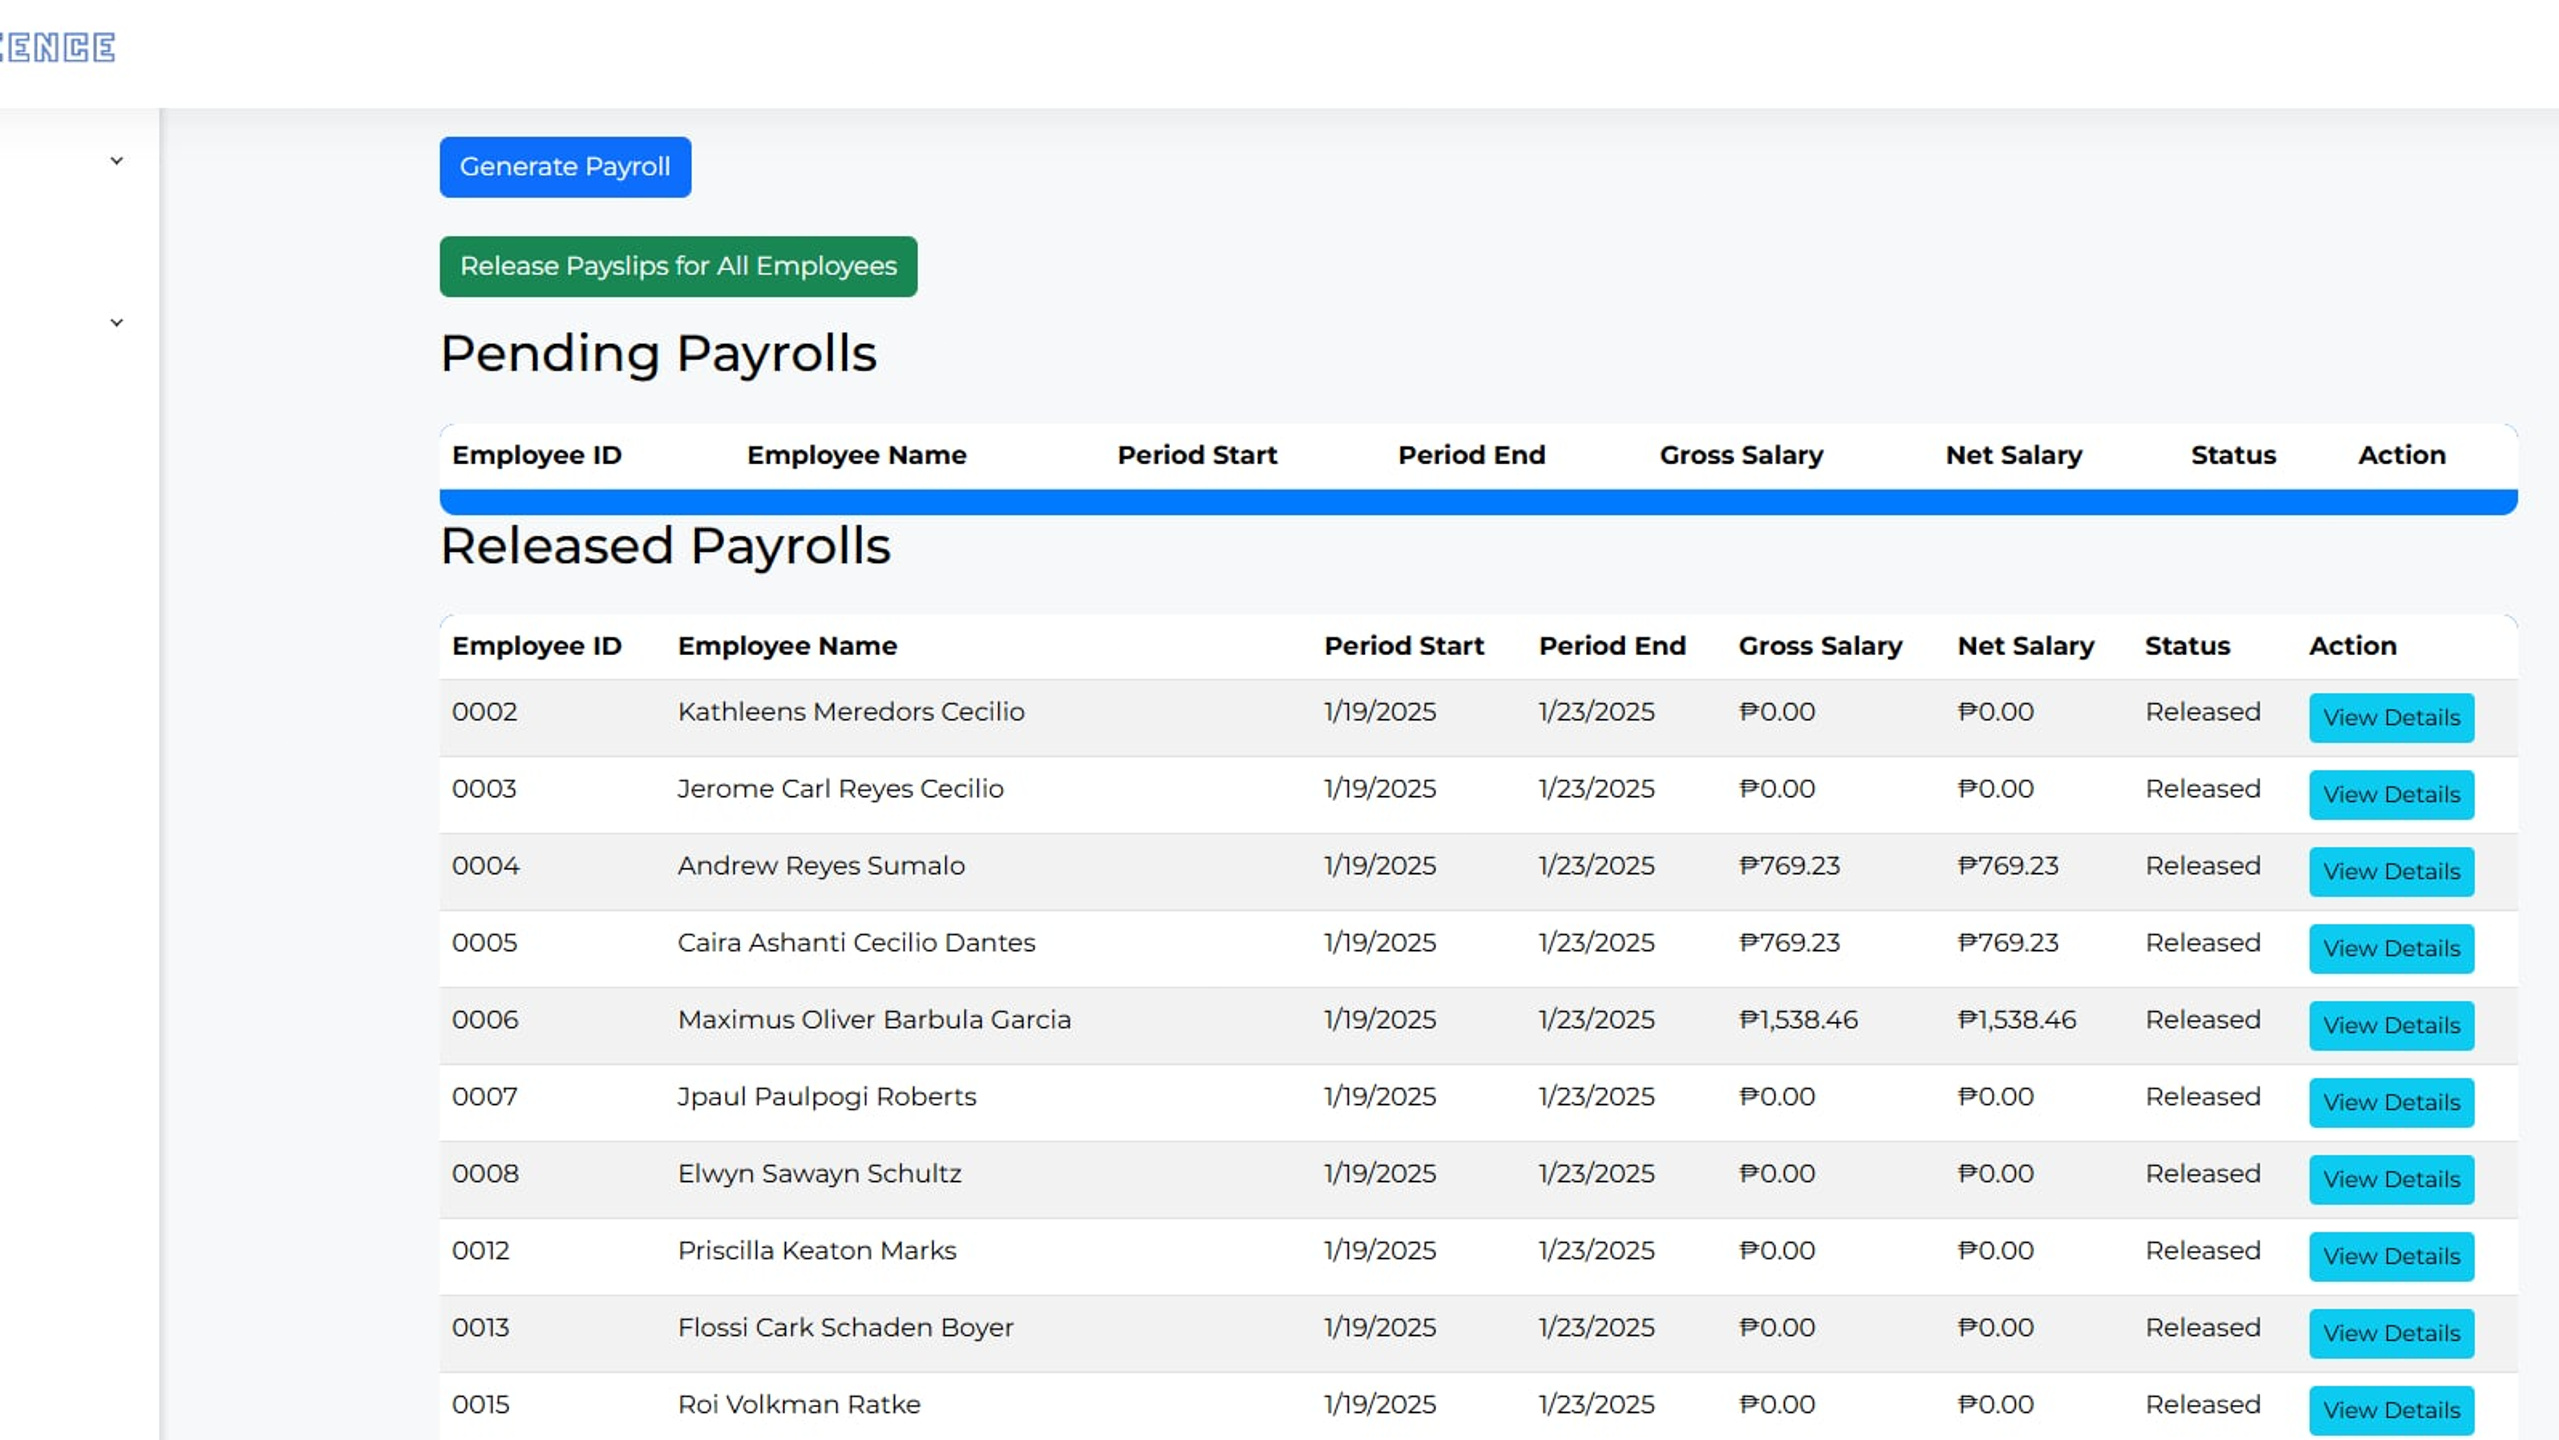
Task: Click Released status for employee 0013
Action: point(2203,1328)
